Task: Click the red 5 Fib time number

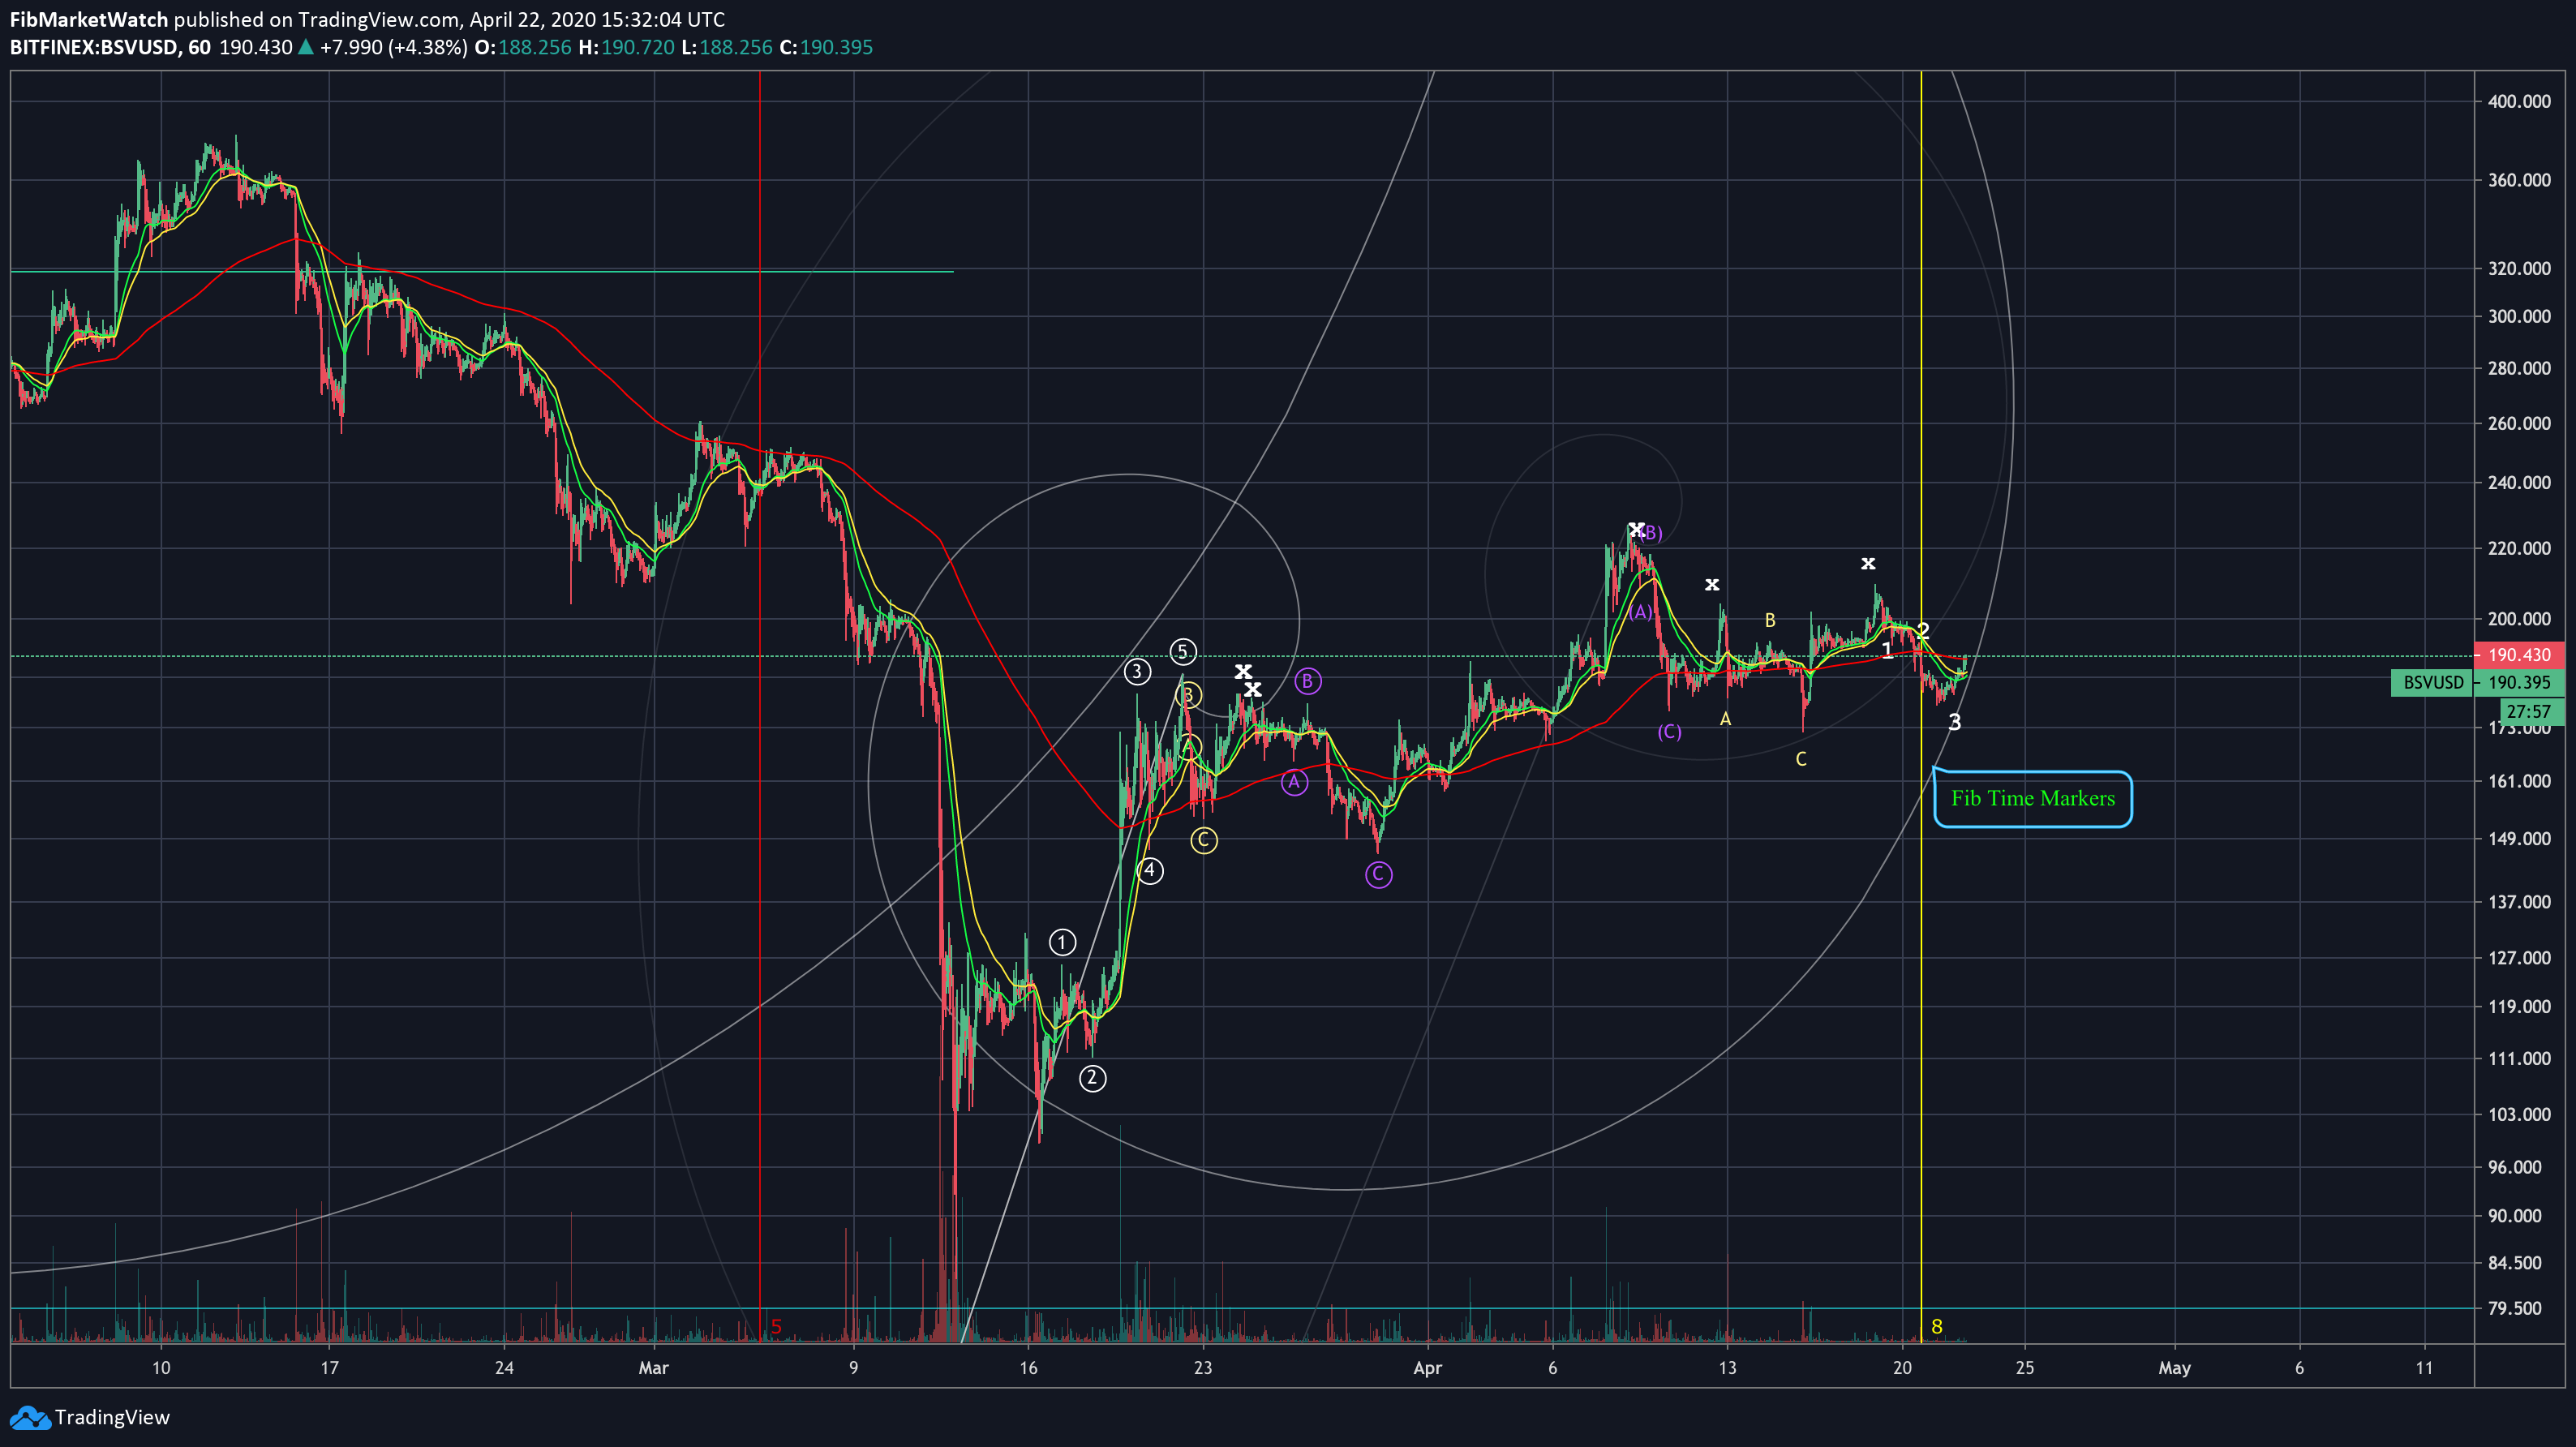Action: 776,1326
